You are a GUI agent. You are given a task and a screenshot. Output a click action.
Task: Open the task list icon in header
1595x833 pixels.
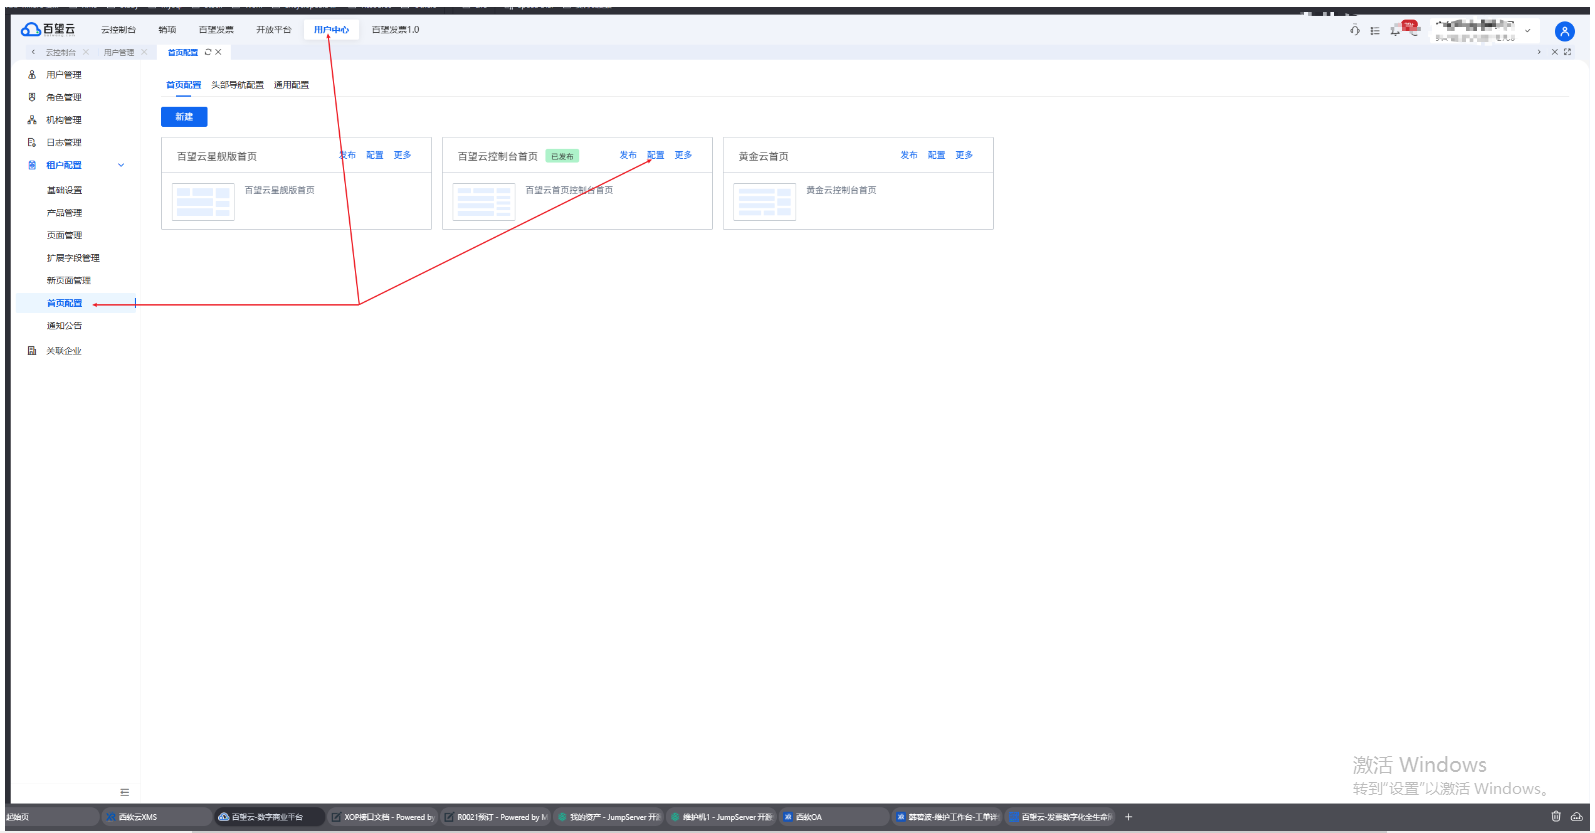[x=1375, y=31]
